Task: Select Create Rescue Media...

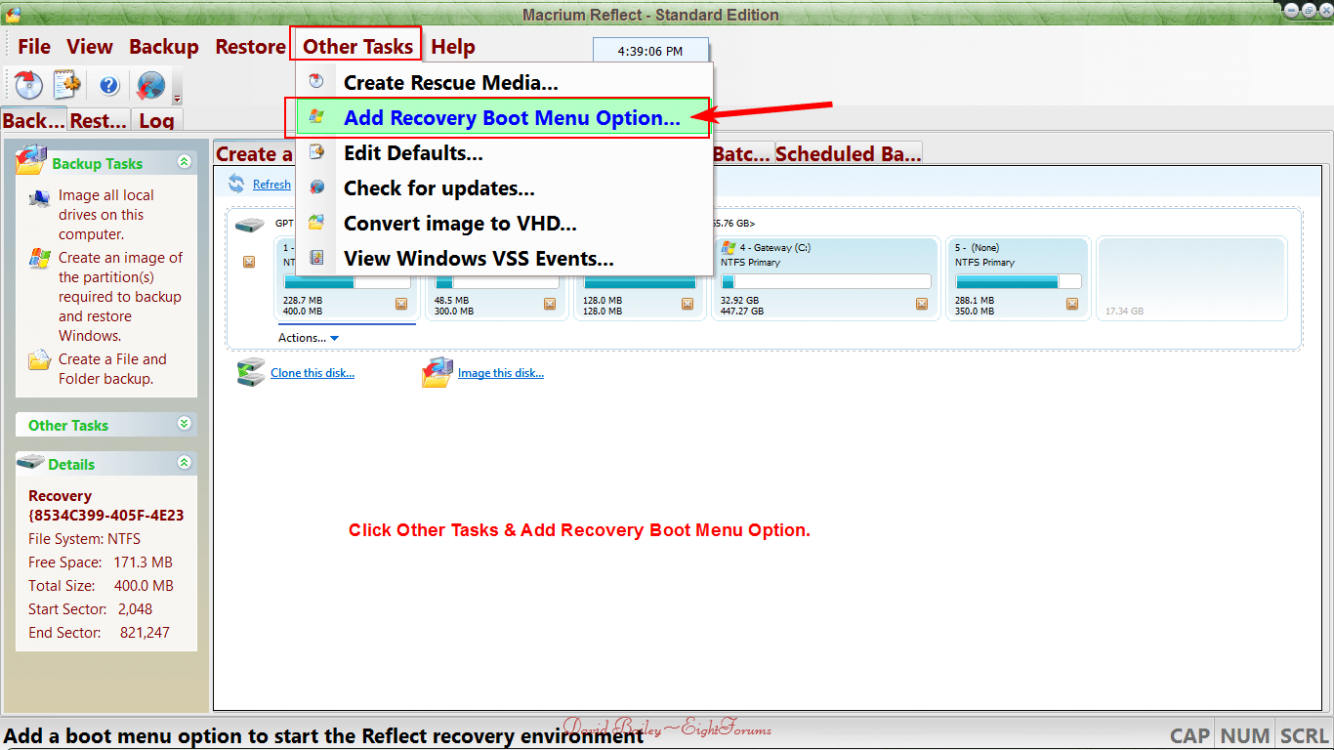Action: pyautogui.click(x=505, y=83)
